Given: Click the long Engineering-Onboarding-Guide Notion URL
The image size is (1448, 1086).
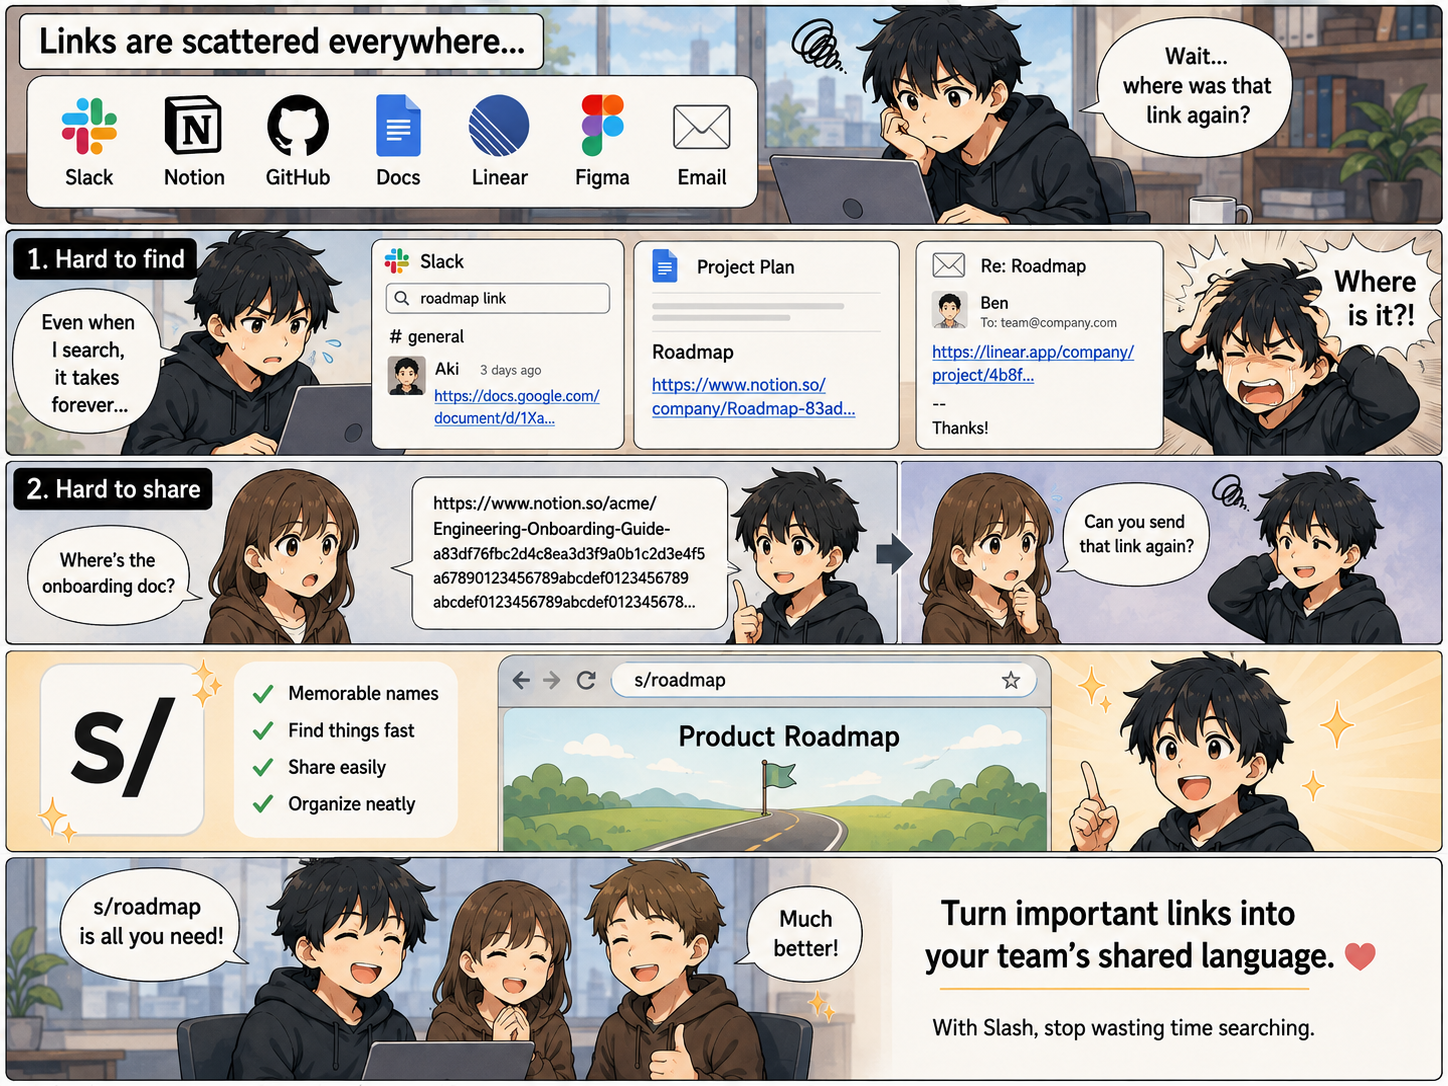Looking at the screenshot, I should [569, 553].
